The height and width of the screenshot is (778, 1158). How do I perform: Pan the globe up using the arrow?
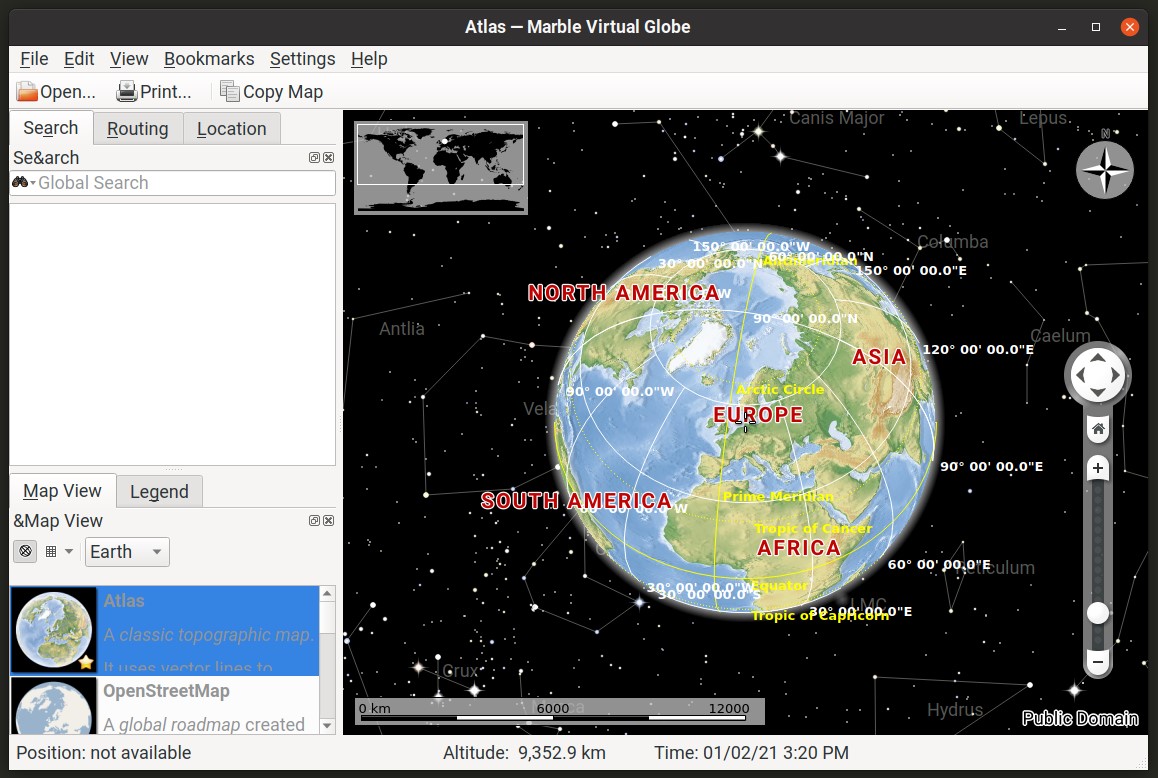click(1097, 357)
